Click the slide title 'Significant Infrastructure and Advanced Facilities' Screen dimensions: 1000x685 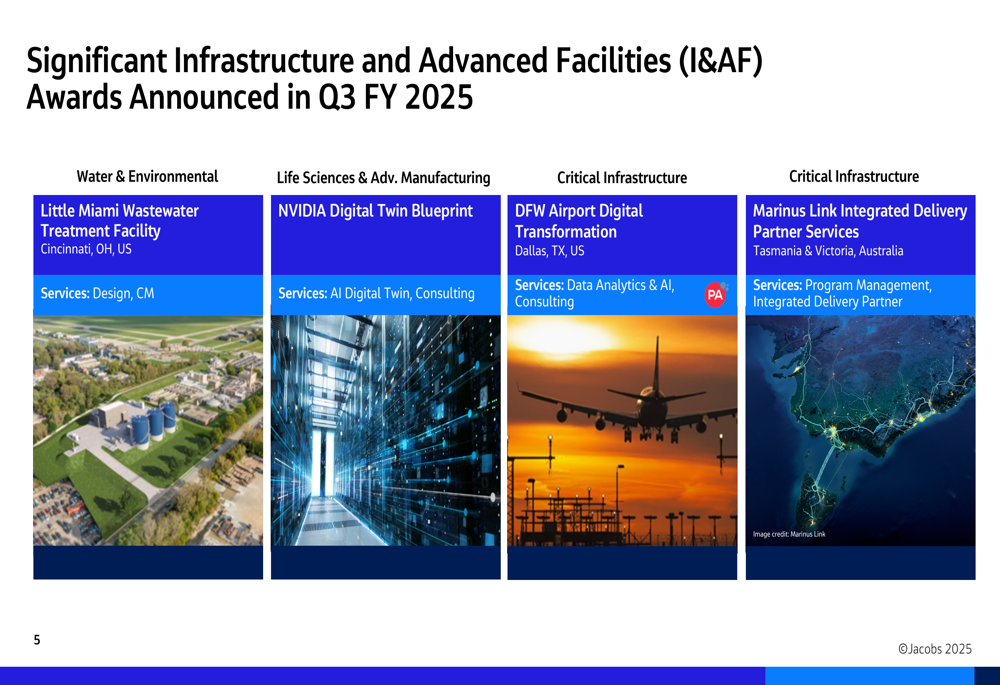coord(394,61)
